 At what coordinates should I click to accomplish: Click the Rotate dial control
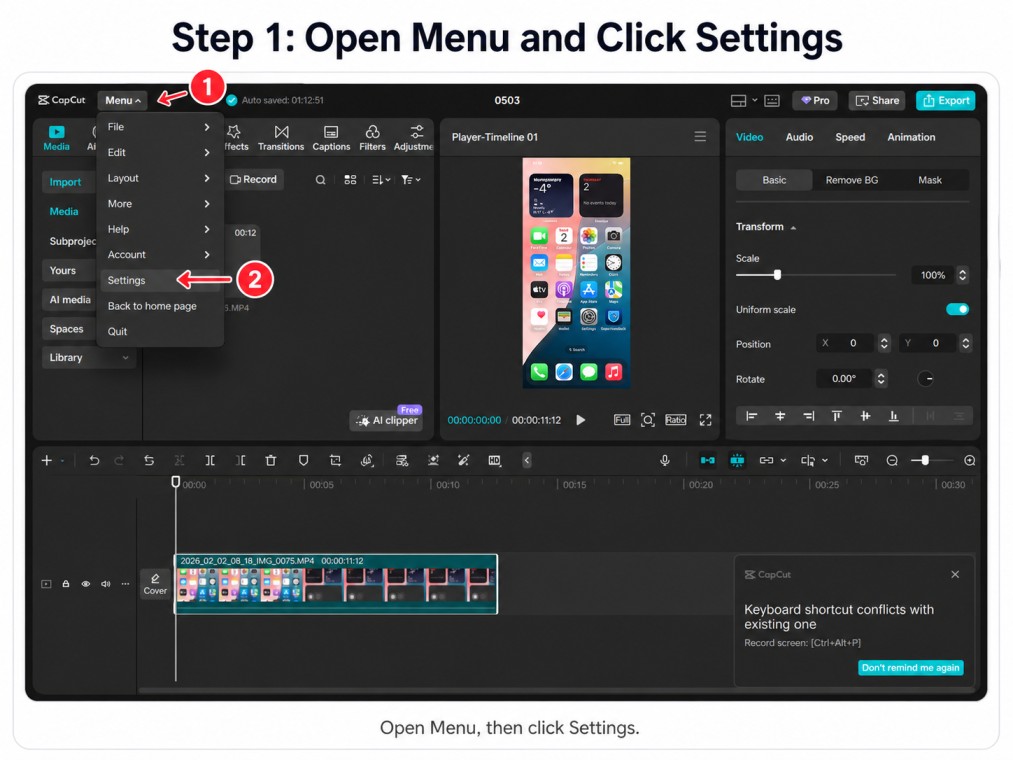click(x=925, y=379)
